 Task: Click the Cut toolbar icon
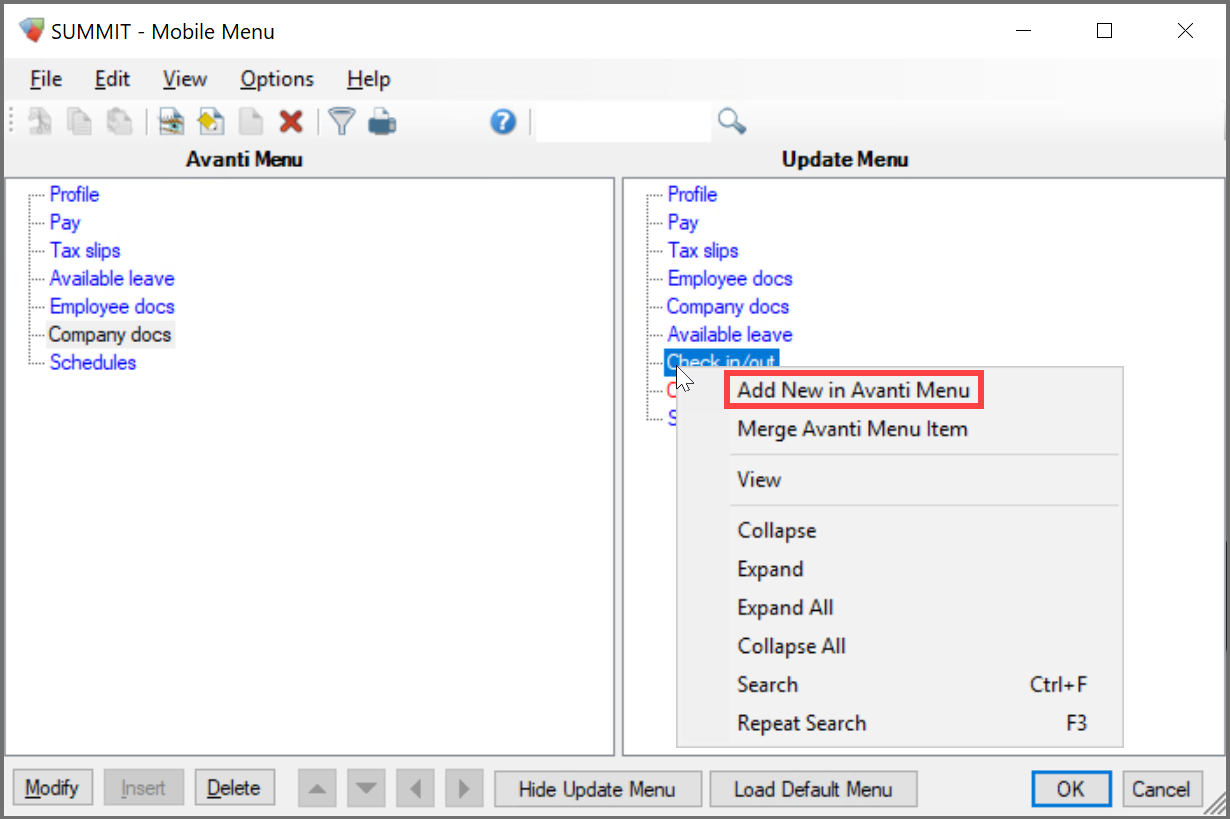tap(40, 122)
